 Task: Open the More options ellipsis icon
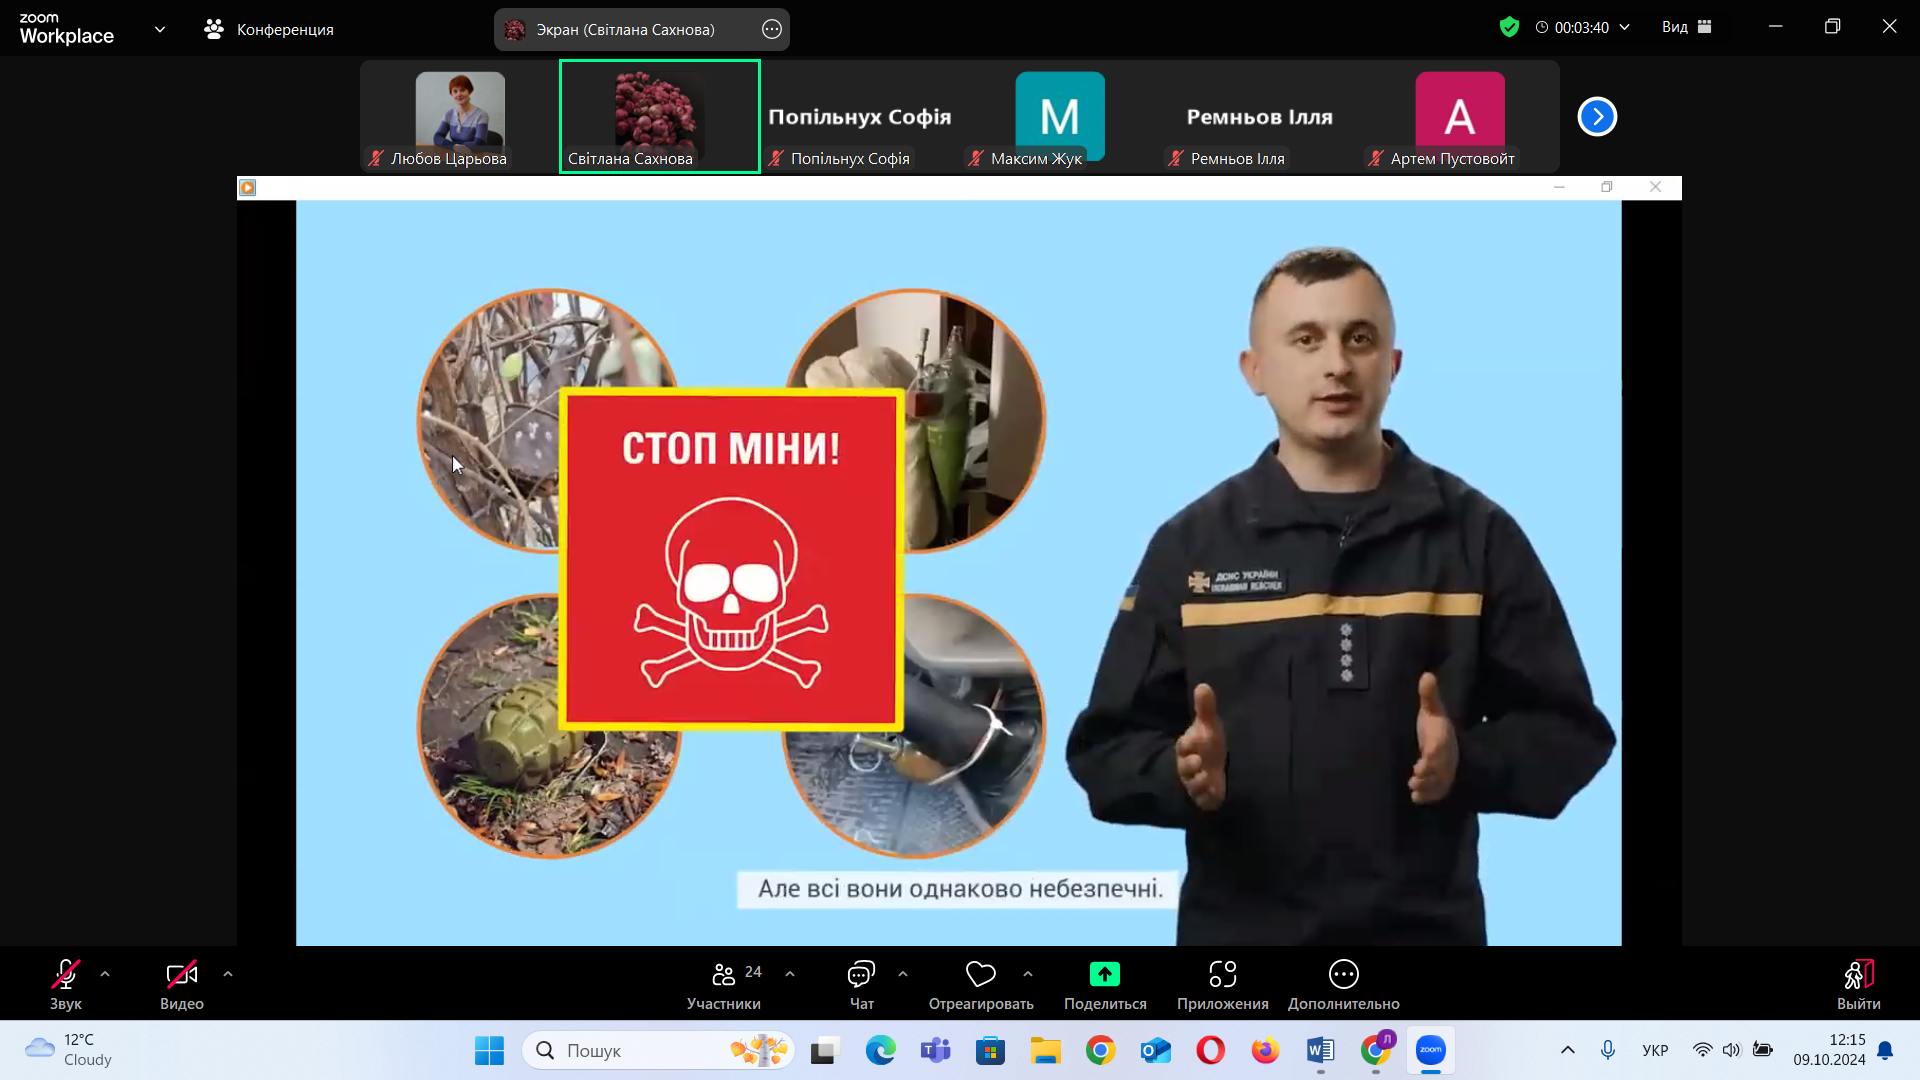tap(1343, 974)
